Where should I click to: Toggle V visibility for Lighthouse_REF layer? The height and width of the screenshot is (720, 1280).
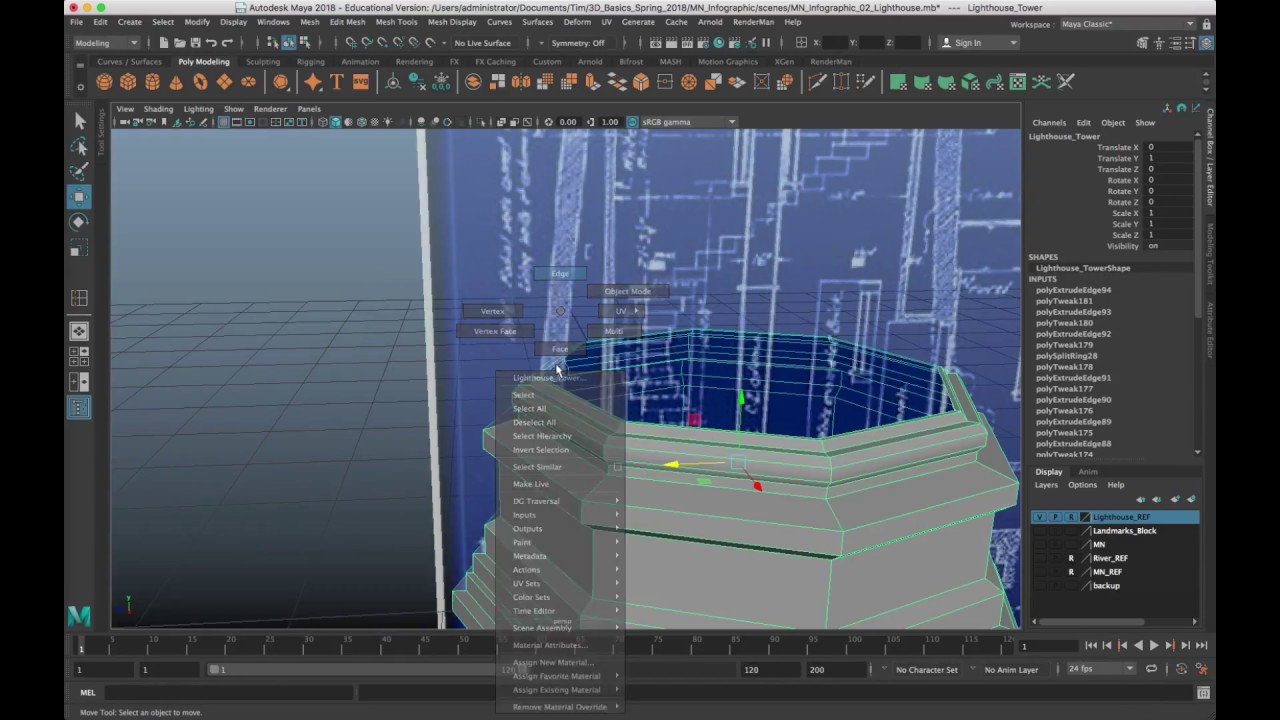(x=1040, y=517)
